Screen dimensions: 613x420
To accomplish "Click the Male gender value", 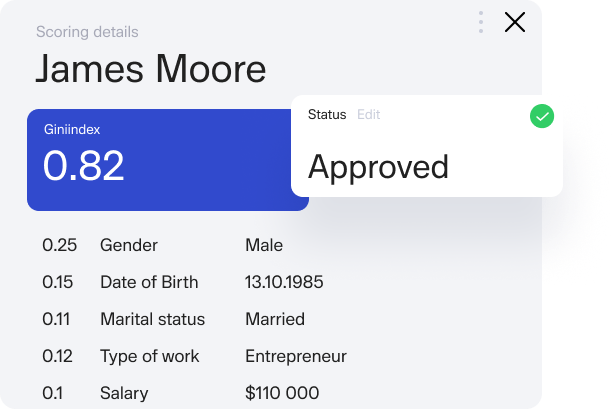I will pyautogui.click(x=264, y=245).
